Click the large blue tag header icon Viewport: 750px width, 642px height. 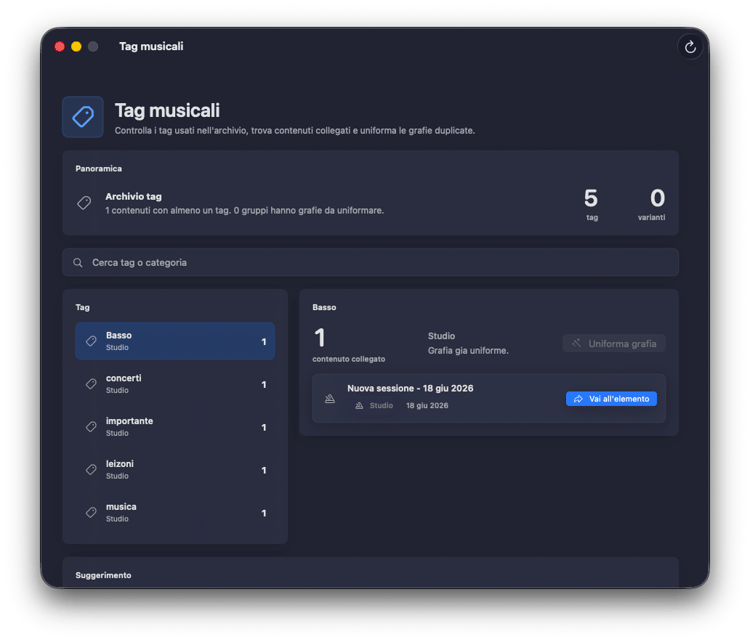(83, 117)
